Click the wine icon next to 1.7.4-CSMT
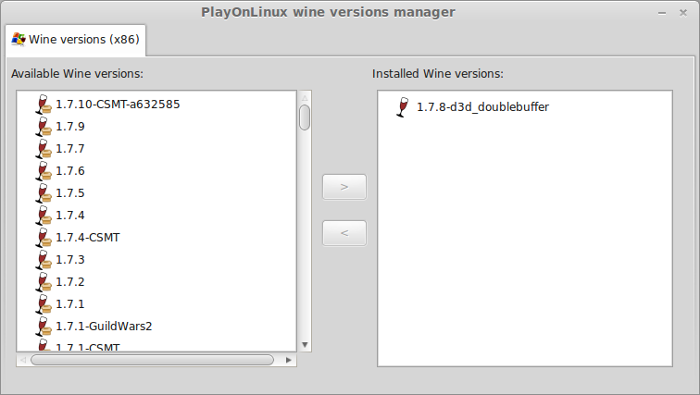 (43, 237)
